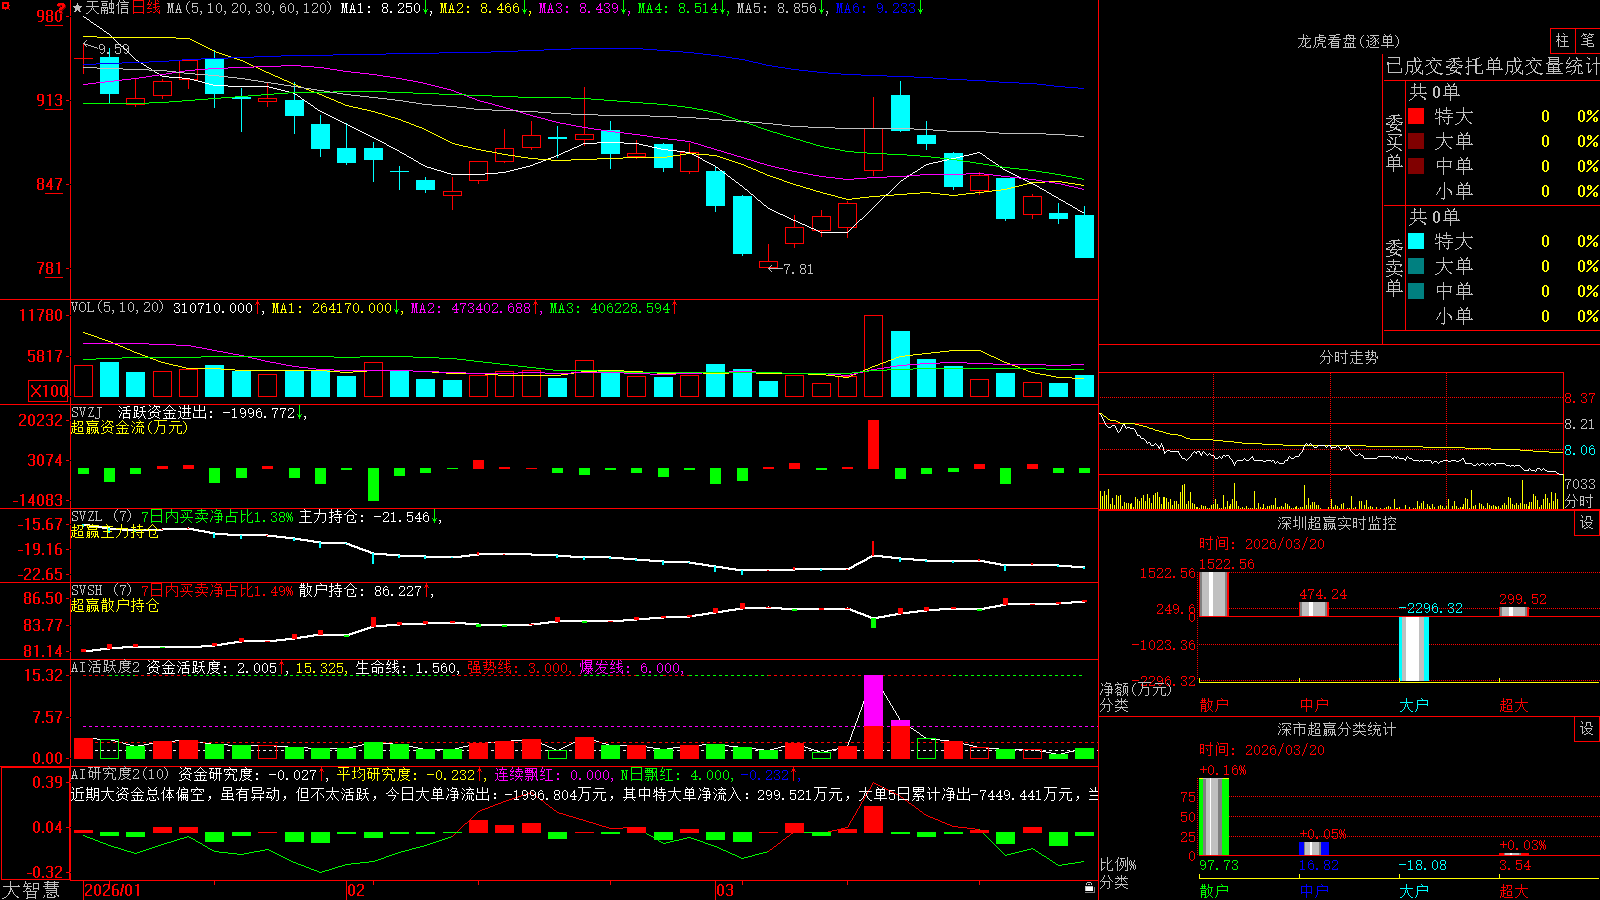The image size is (1600, 900).
Task: Click the 深圳超赢实时监控 panel title
Action: coord(1336,523)
